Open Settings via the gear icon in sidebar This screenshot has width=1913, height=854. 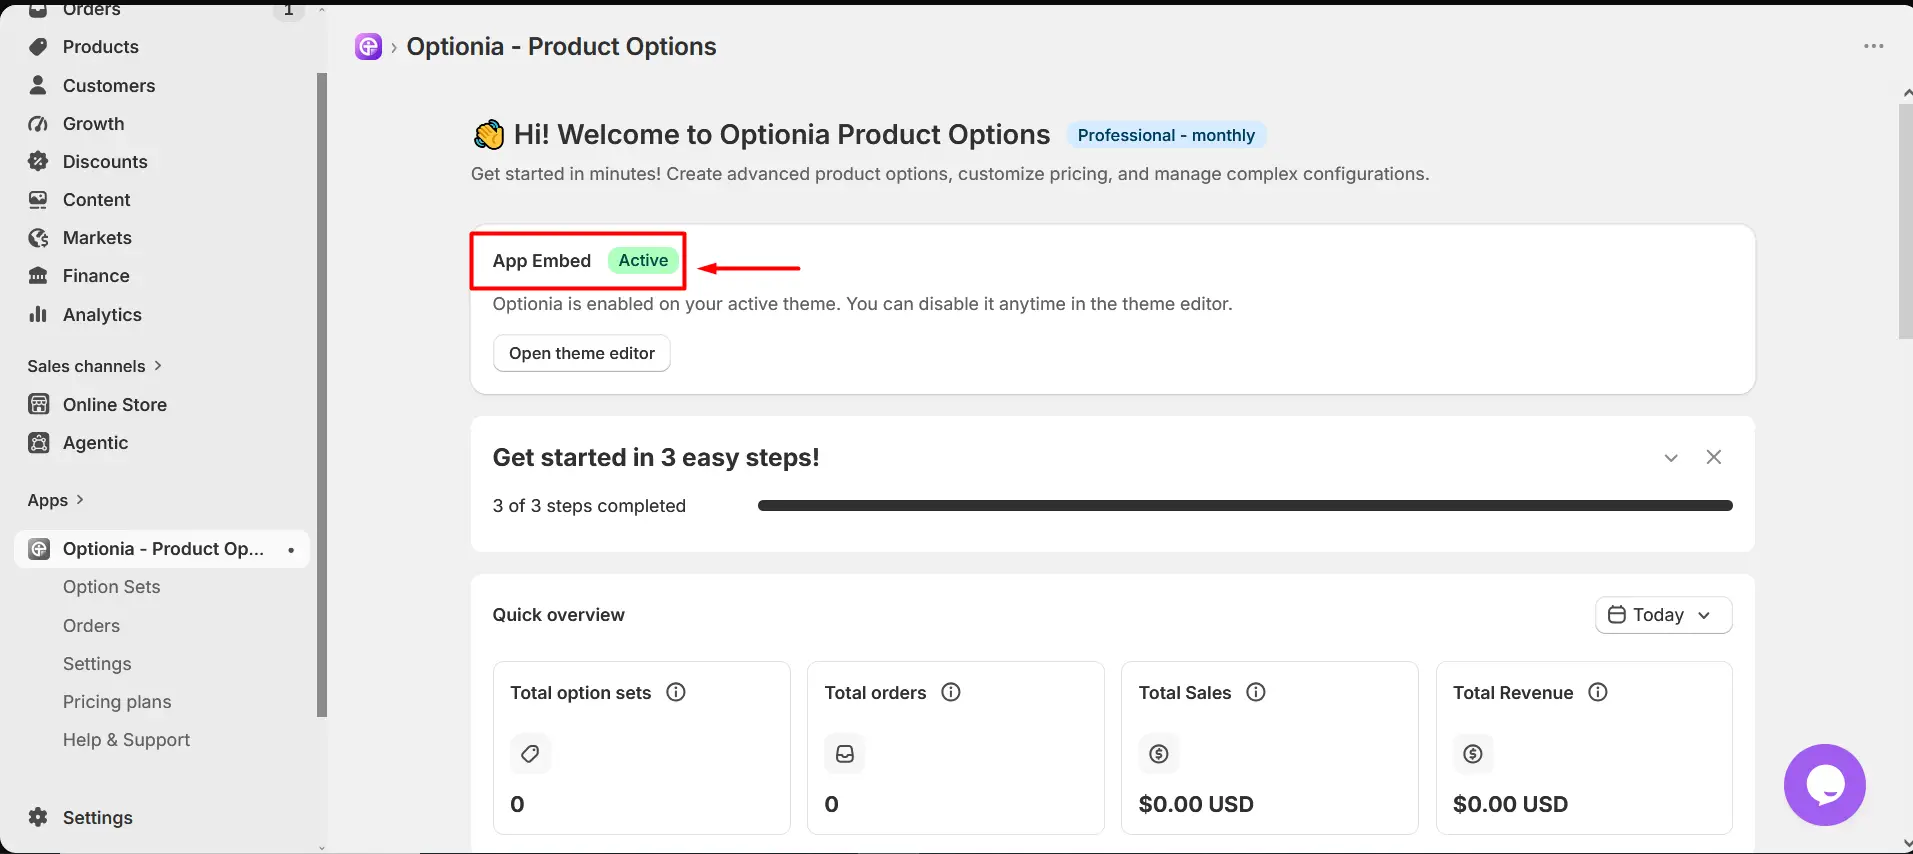38,817
